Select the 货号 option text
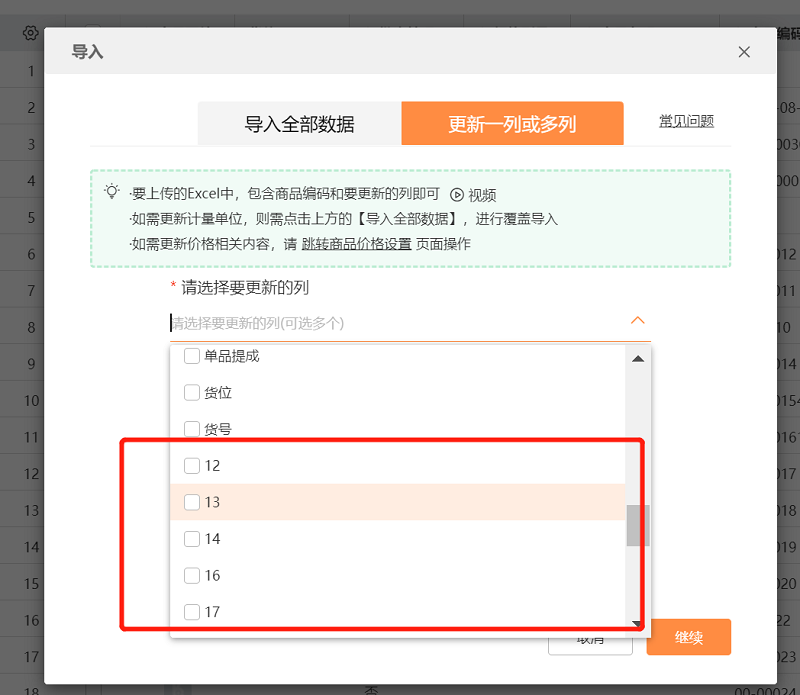This screenshot has height=695, width=800. tap(218, 429)
